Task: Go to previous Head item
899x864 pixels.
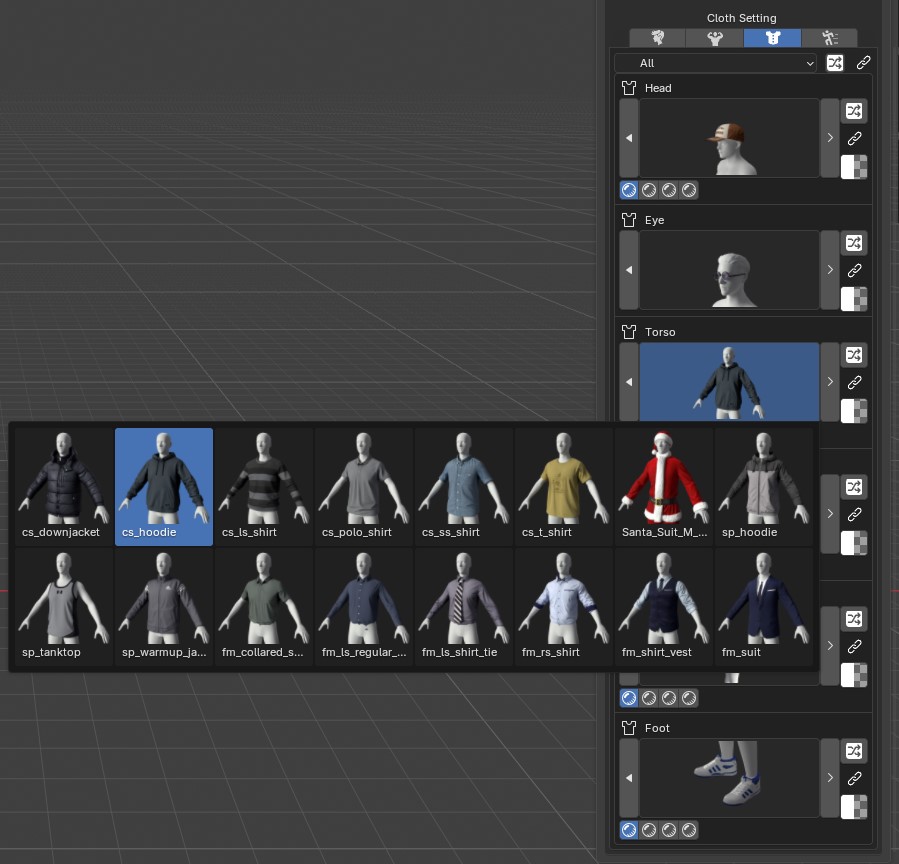Action: pyautogui.click(x=629, y=138)
